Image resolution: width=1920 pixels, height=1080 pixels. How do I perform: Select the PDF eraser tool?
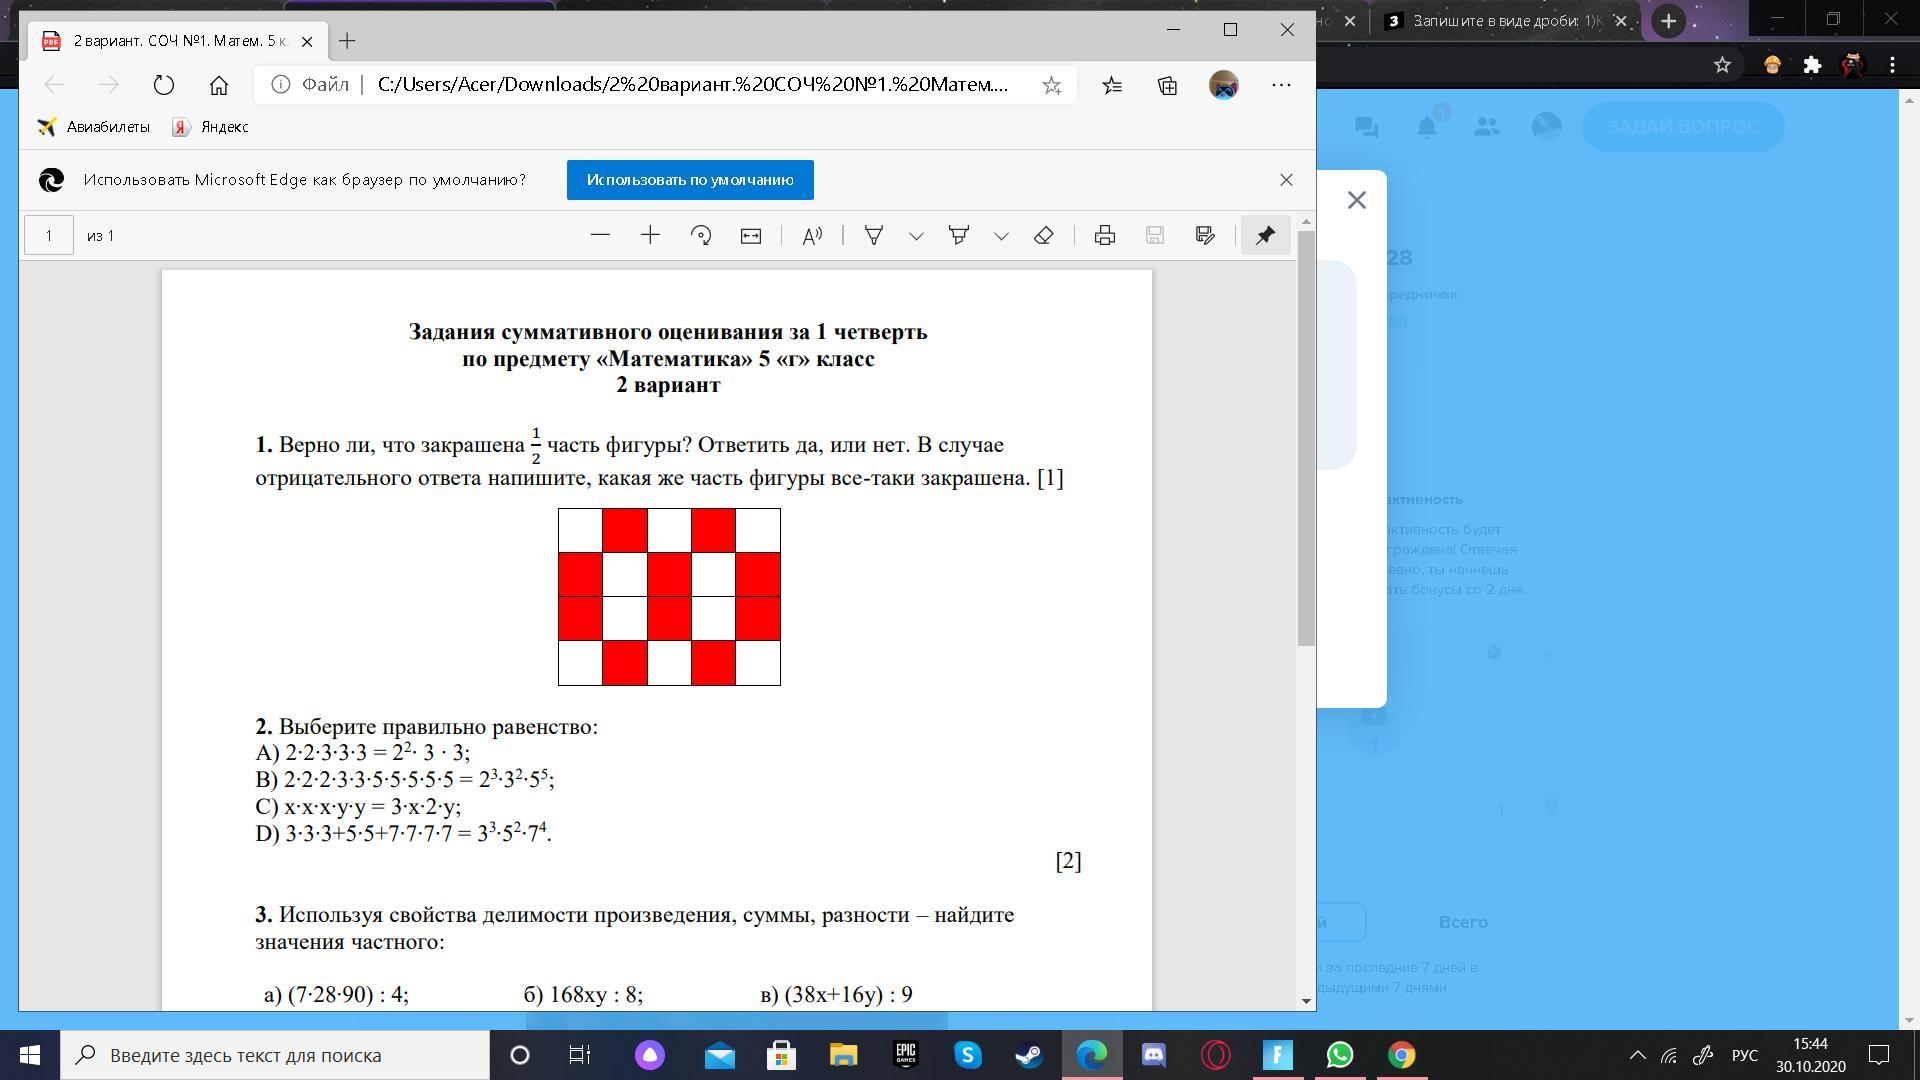click(x=1044, y=236)
